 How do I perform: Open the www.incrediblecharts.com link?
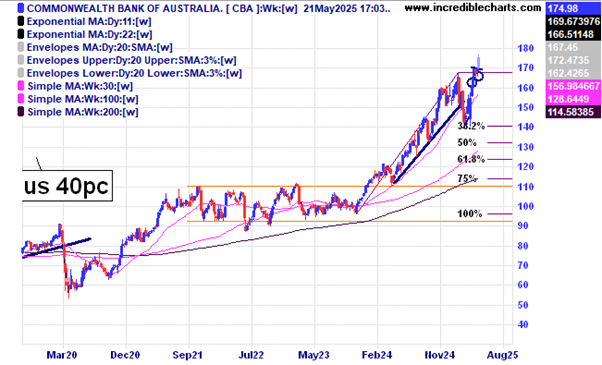[x=473, y=7]
